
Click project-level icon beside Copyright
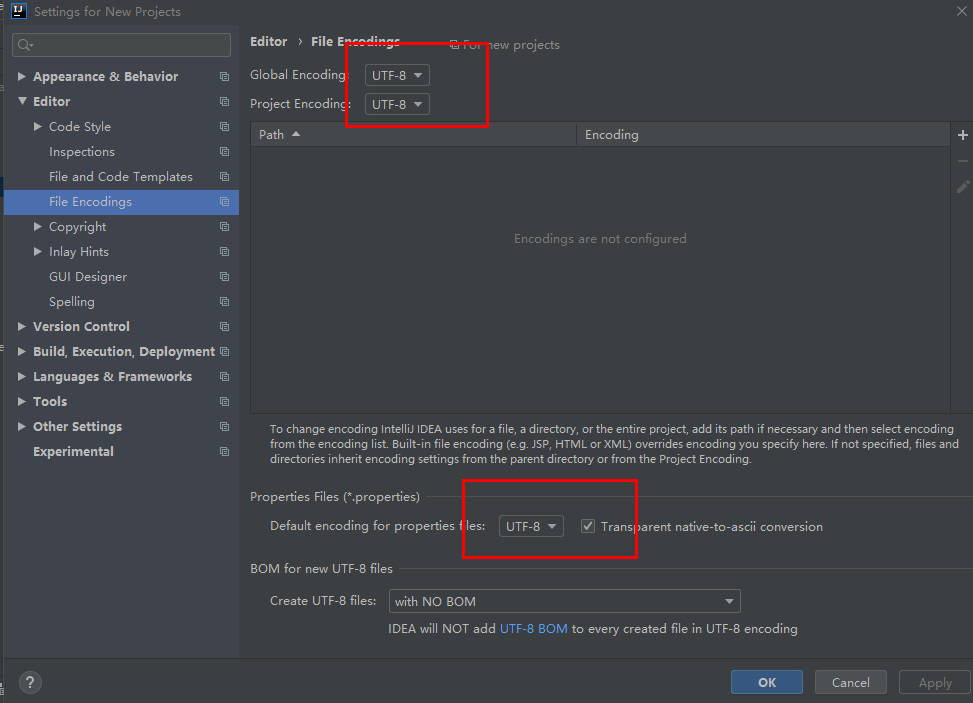224,226
